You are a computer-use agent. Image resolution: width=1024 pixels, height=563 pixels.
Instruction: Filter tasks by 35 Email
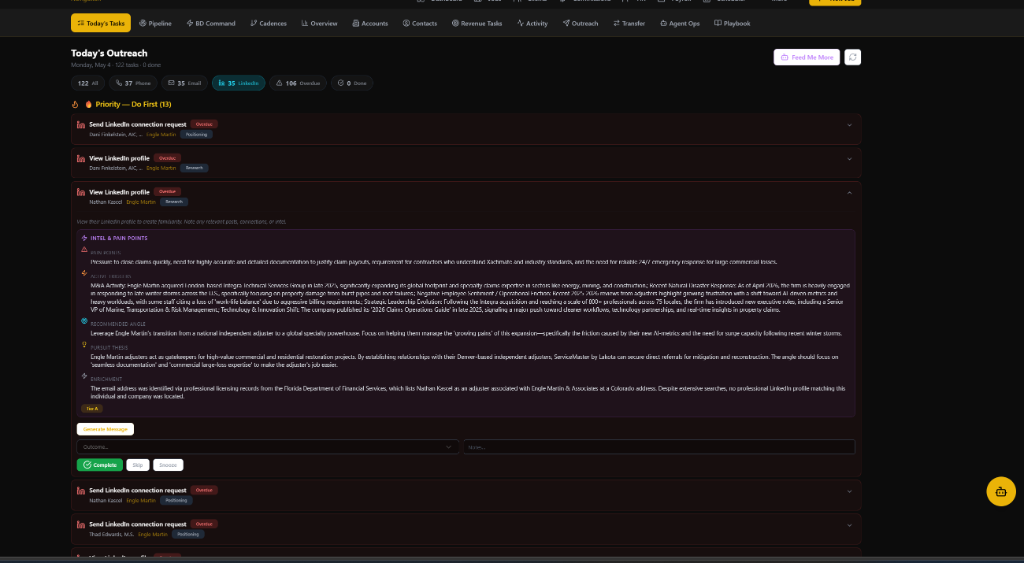coord(184,83)
